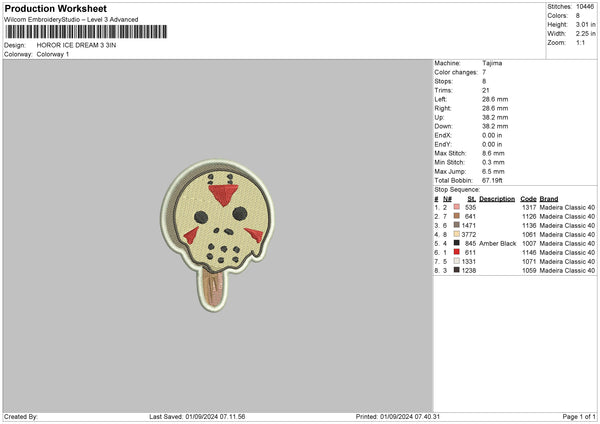The height and width of the screenshot is (424, 600).
Task: Click Printed date '01/09/2024 07.40.31'
Action: [410, 416]
